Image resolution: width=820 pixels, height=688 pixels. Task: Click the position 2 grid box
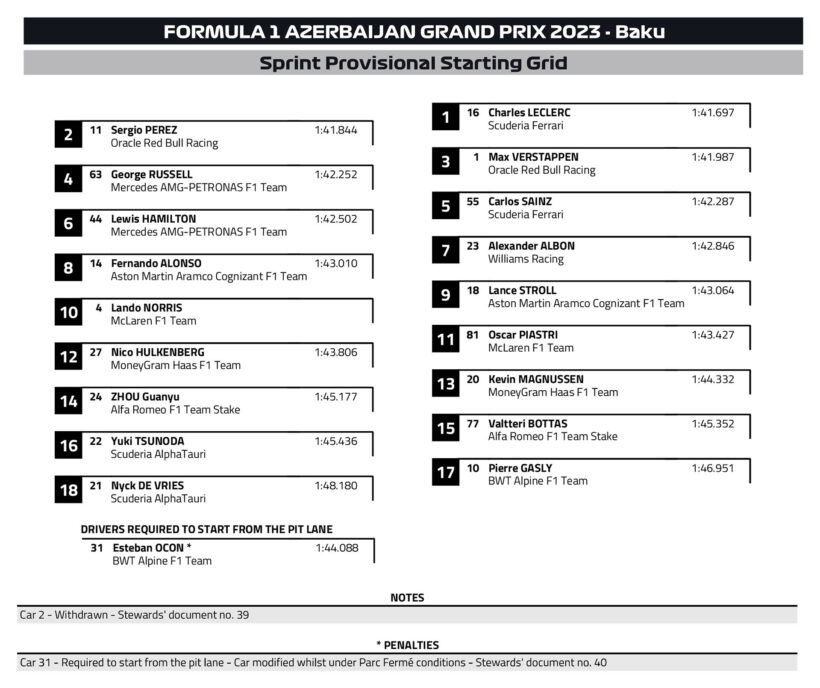68,135
